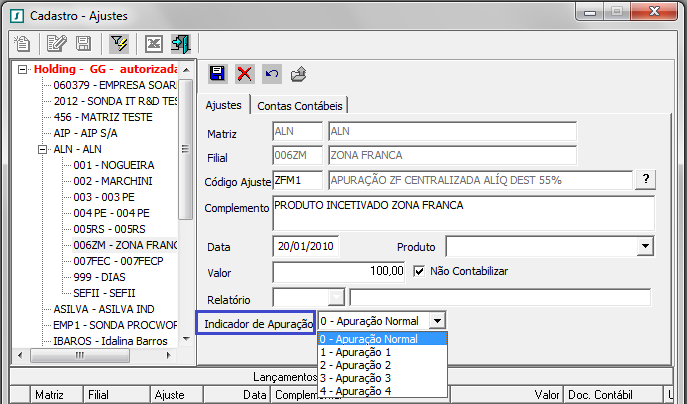Screen dimensions: 687x404
Task: Click the undo arrow icon
Action: [x=272, y=73]
